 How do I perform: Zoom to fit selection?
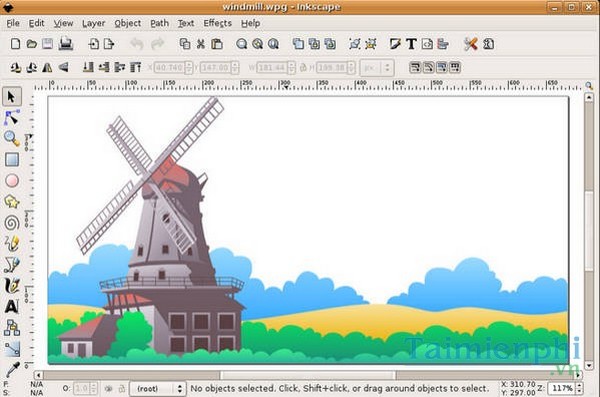241,44
